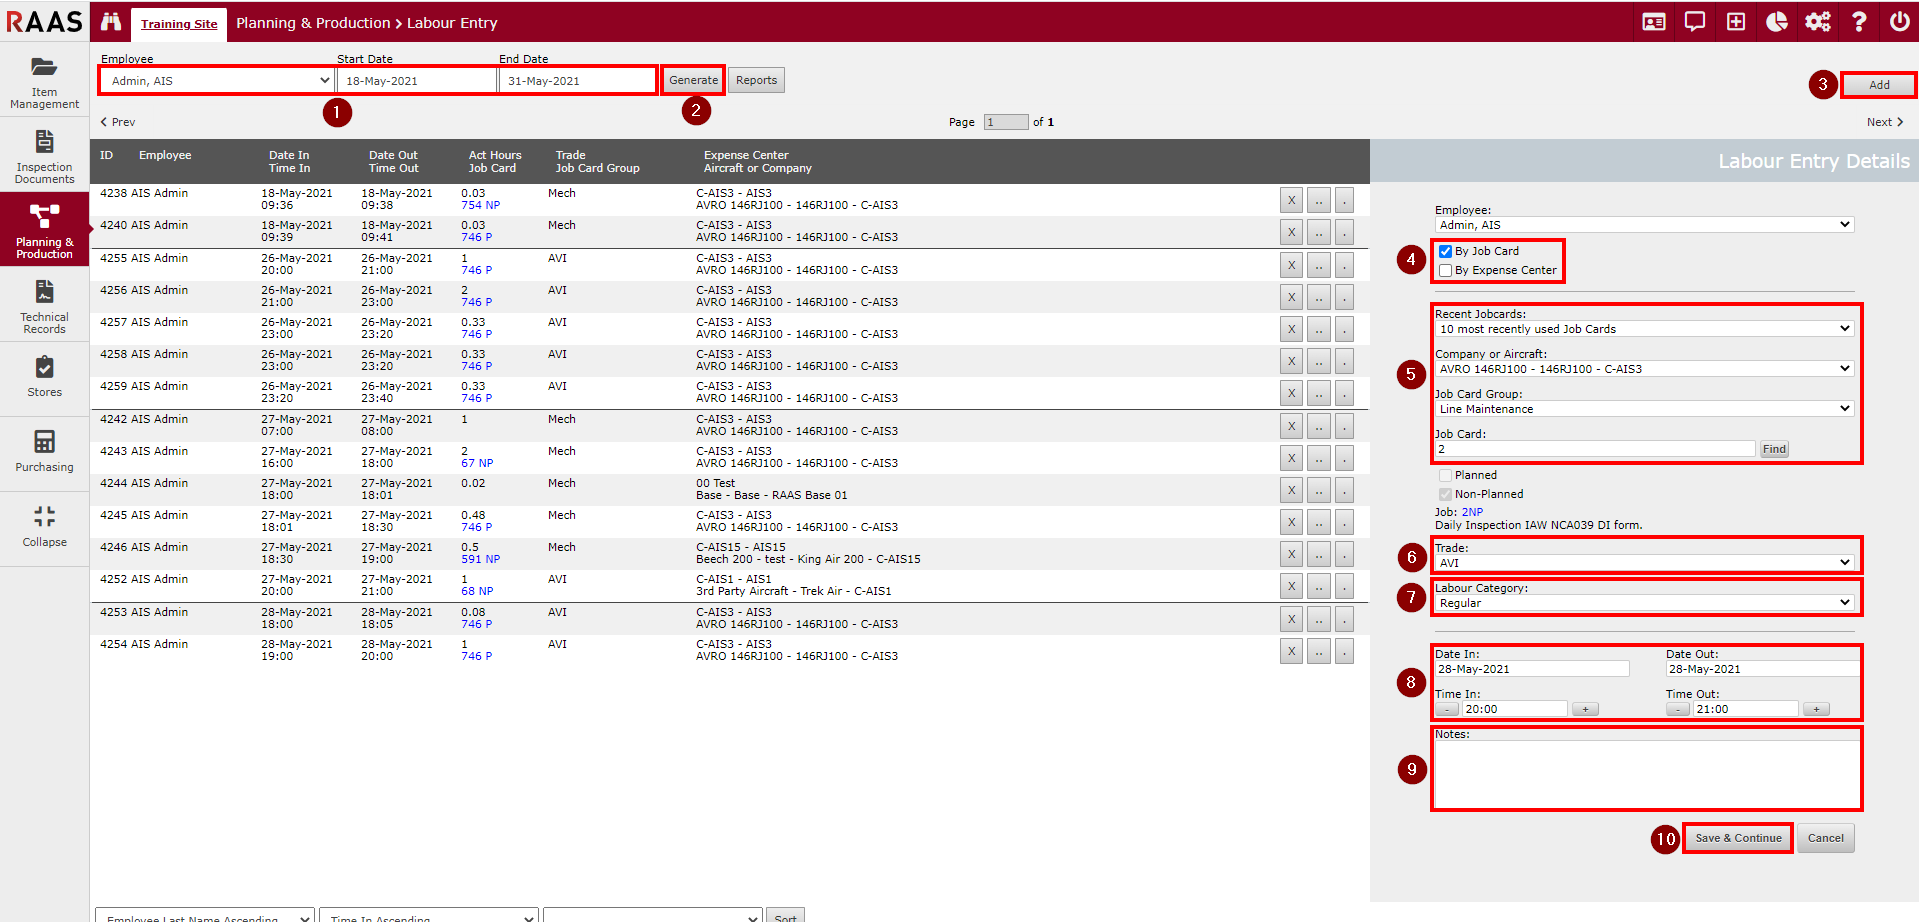1919x922 pixels.
Task: Tick the Planned checkbox
Action: tap(1445, 476)
